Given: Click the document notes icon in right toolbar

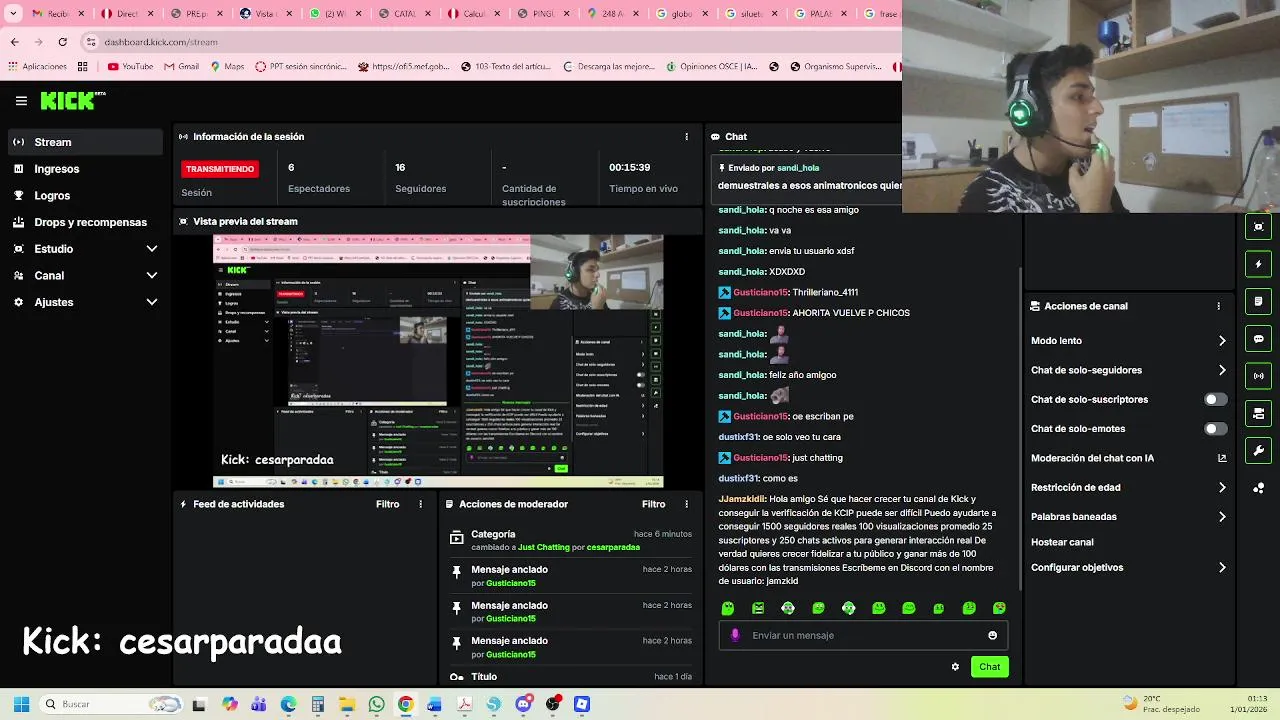Looking at the screenshot, I should (x=1258, y=301).
